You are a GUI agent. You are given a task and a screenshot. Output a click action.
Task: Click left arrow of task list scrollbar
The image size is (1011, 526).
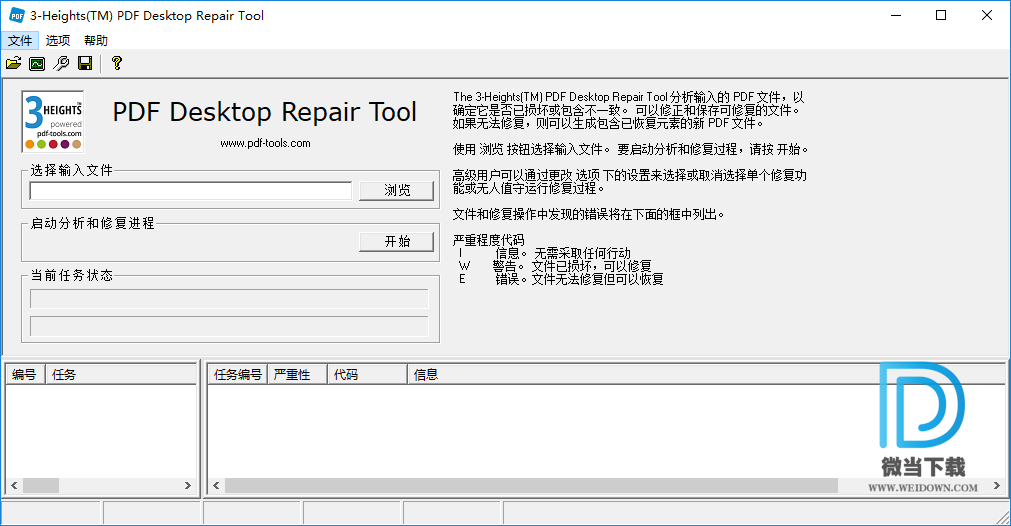[x=14, y=485]
